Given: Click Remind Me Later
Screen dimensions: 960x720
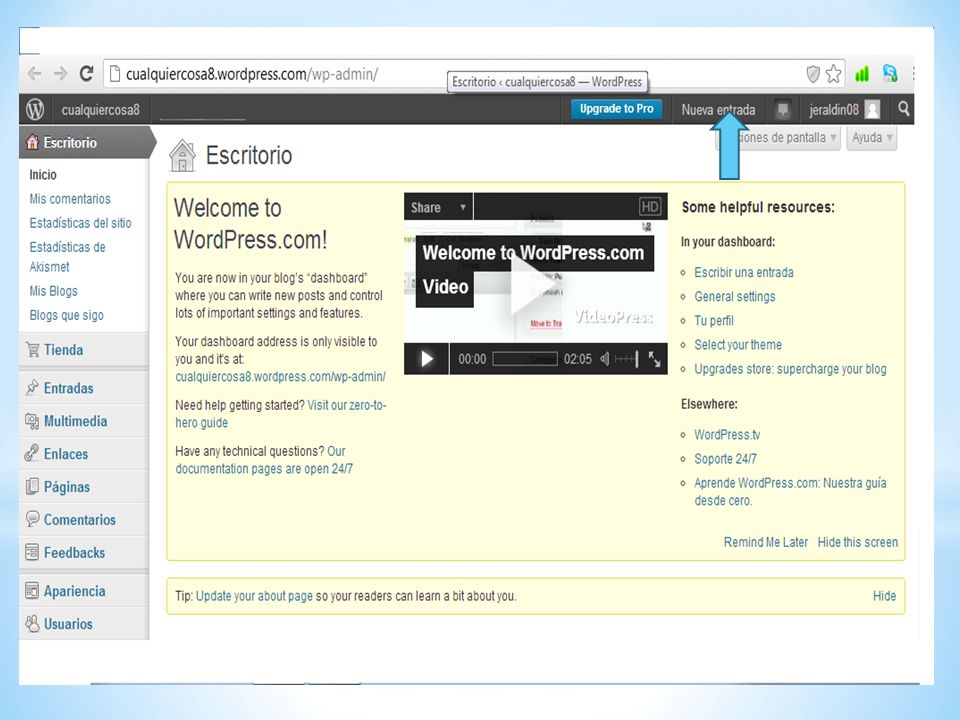Looking at the screenshot, I should click(765, 542).
